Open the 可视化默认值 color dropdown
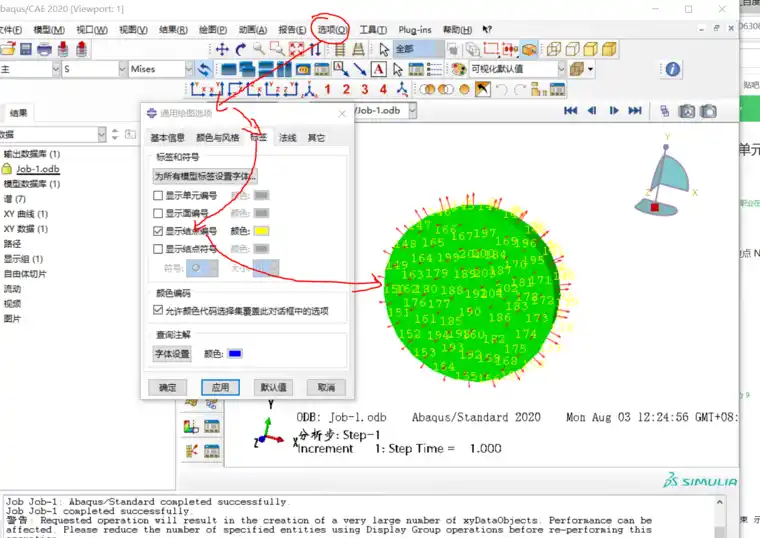This screenshot has width=760, height=538. 561,69
